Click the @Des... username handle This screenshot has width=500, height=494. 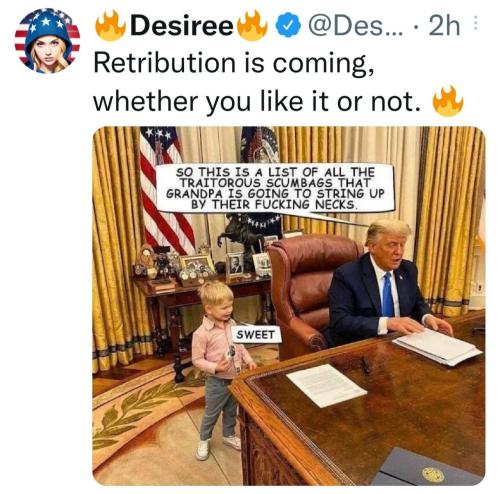[356, 26]
